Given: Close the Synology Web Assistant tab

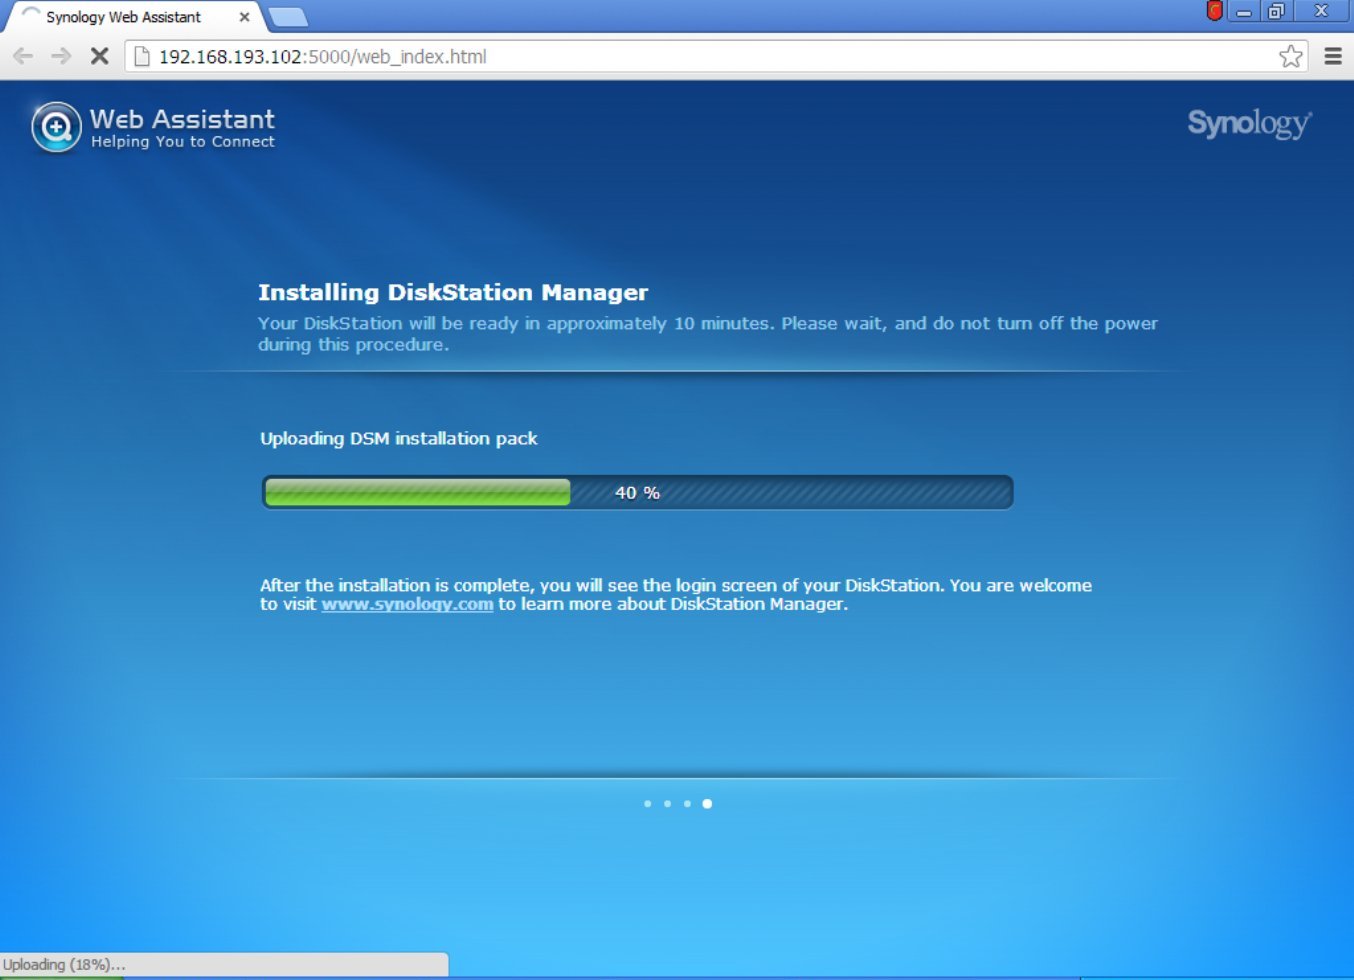Looking at the screenshot, I should pyautogui.click(x=243, y=17).
